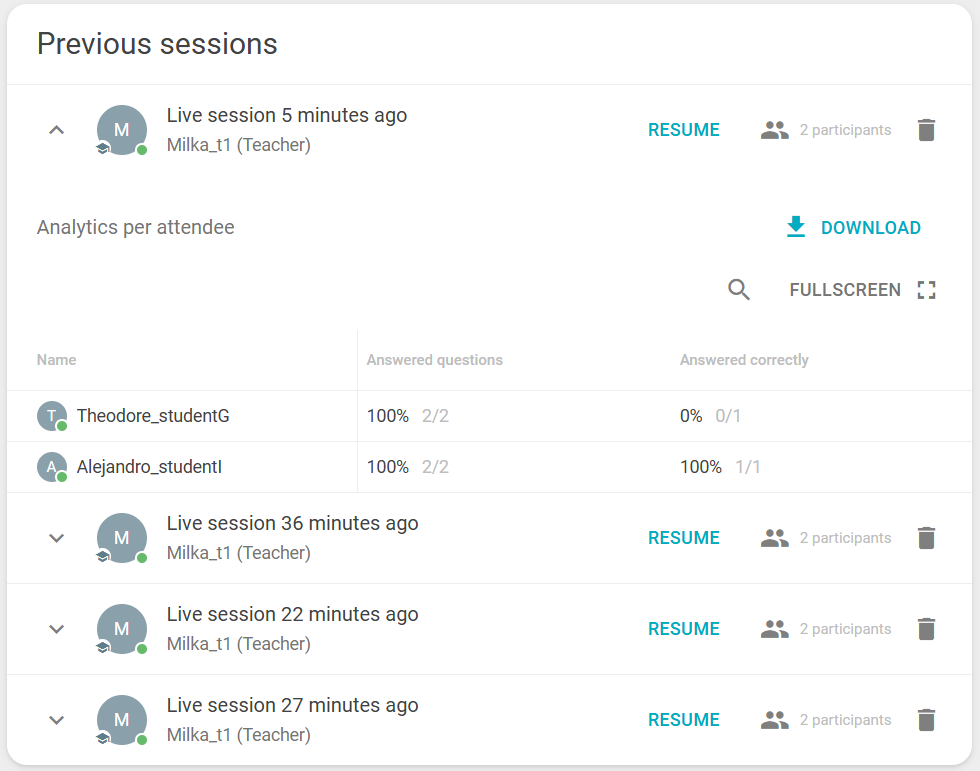
Task: Collapse the 5 minutes ago session
Action: click(57, 130)
